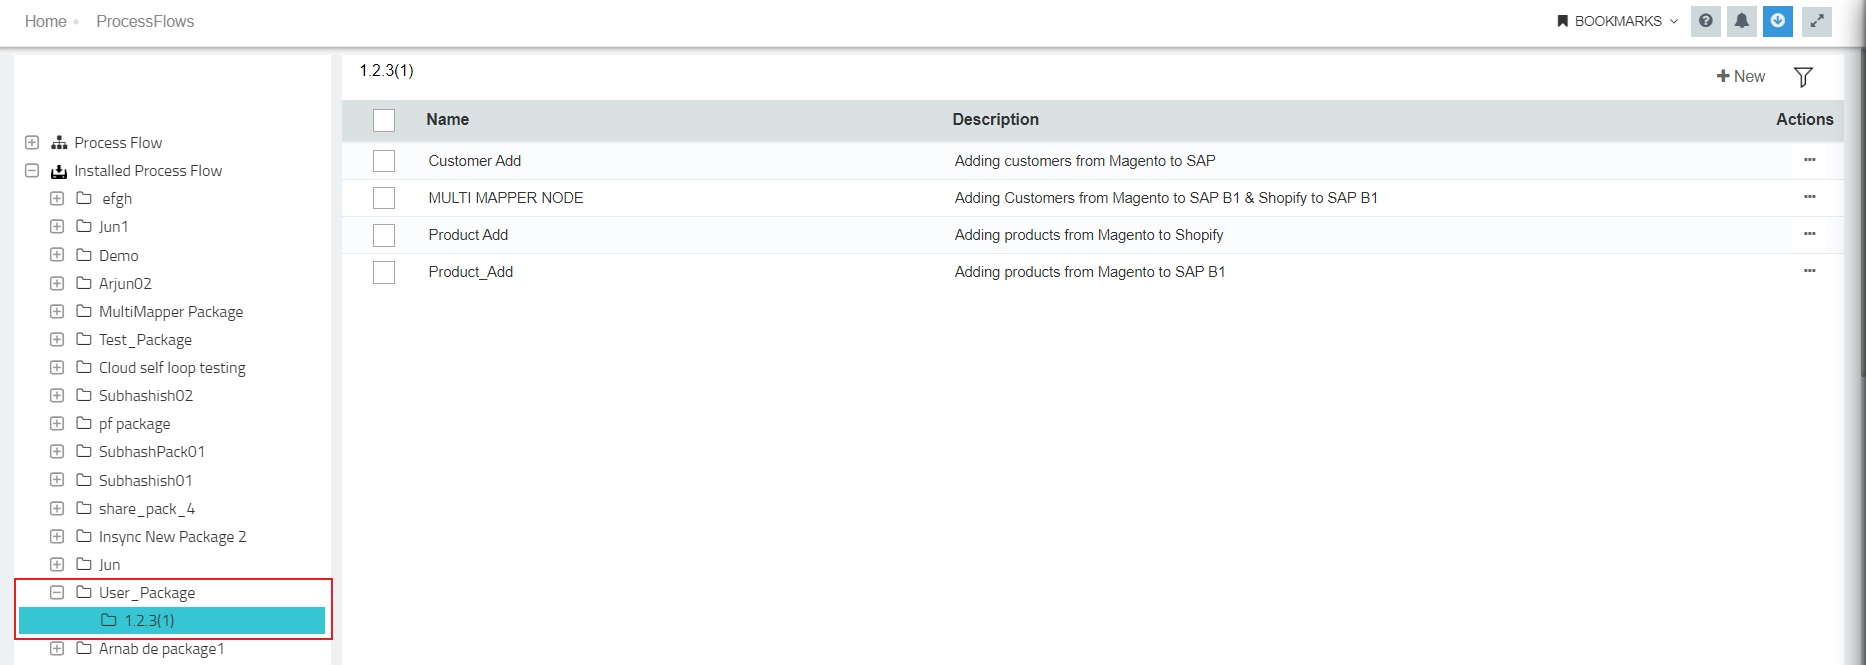Tick the select-all checkbox in table header

(384, 120)
